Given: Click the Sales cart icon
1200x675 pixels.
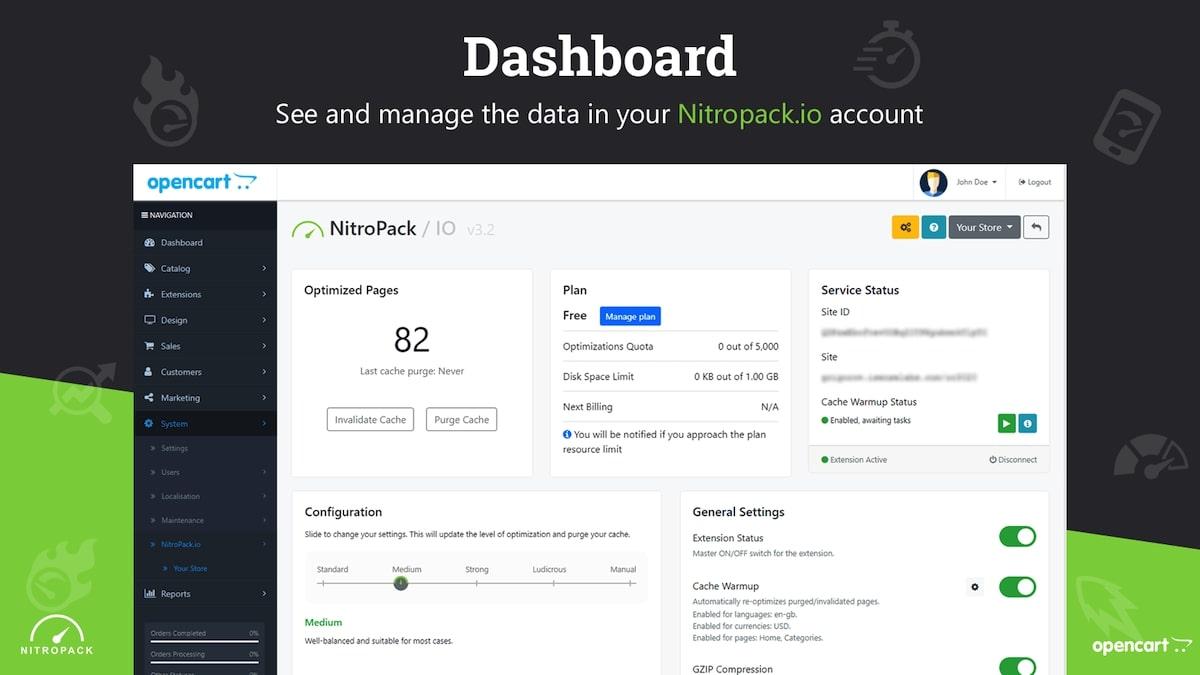Looking at the screenshot, I should click(x=150, y=346).
